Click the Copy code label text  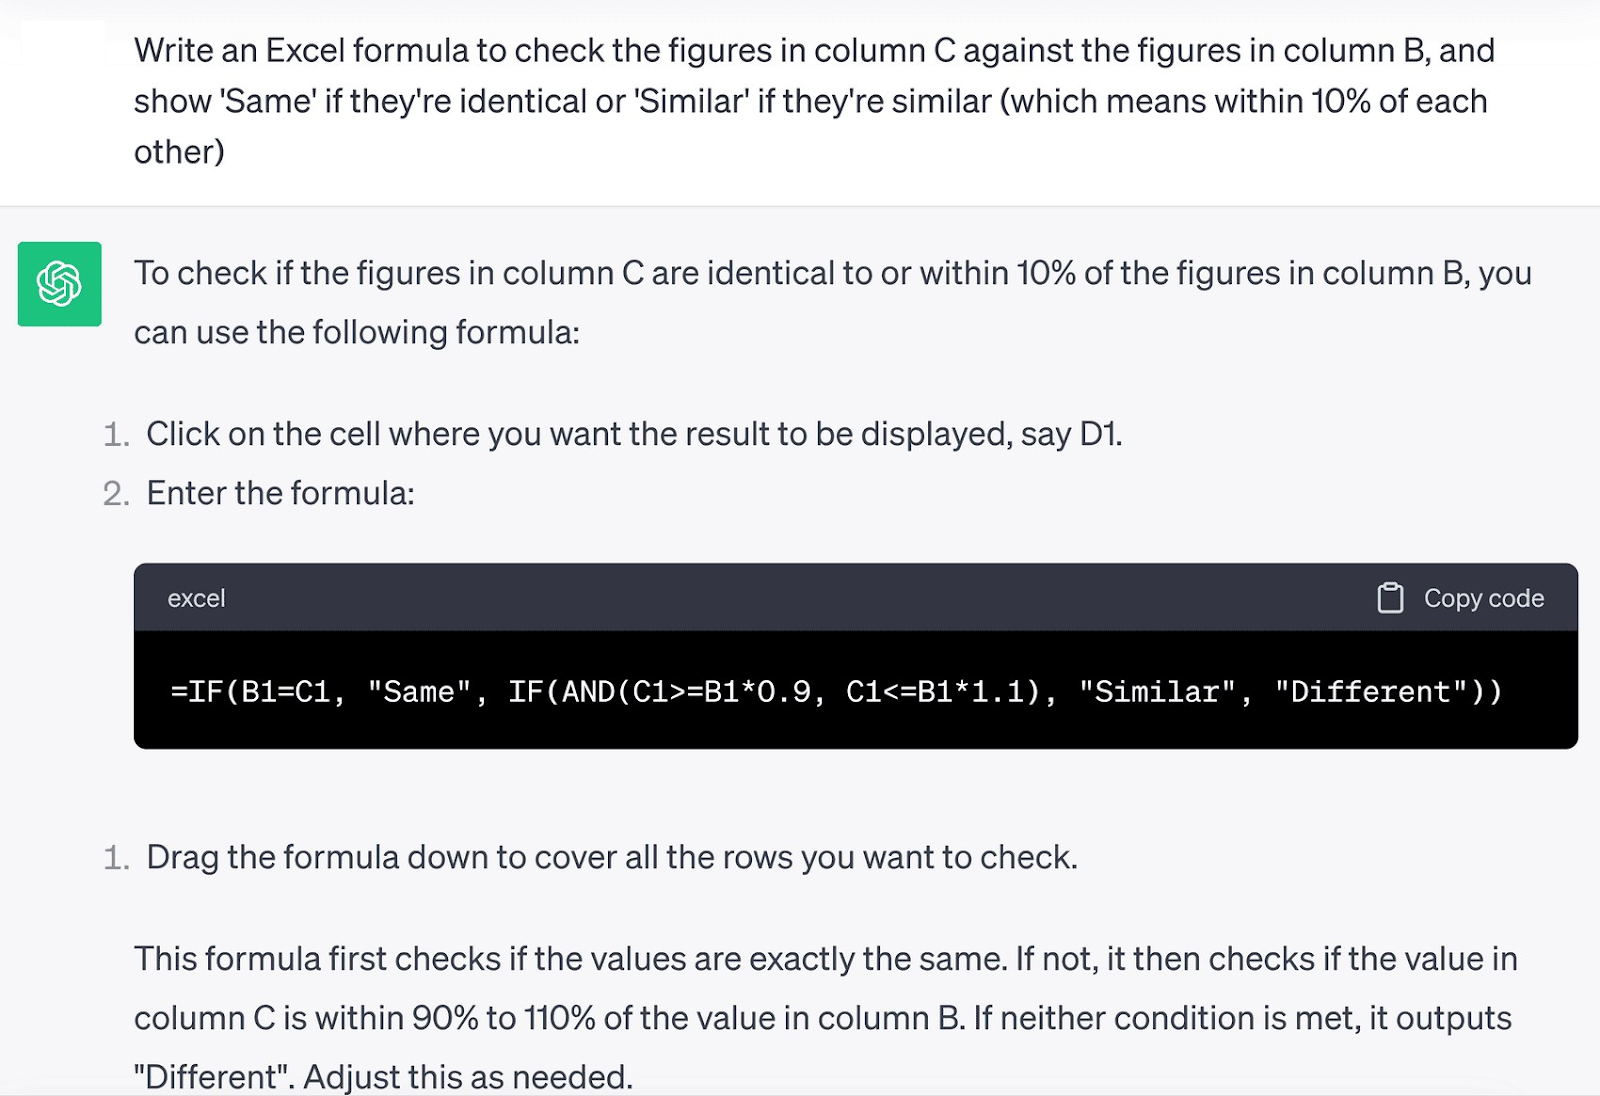coord(1483,597)
